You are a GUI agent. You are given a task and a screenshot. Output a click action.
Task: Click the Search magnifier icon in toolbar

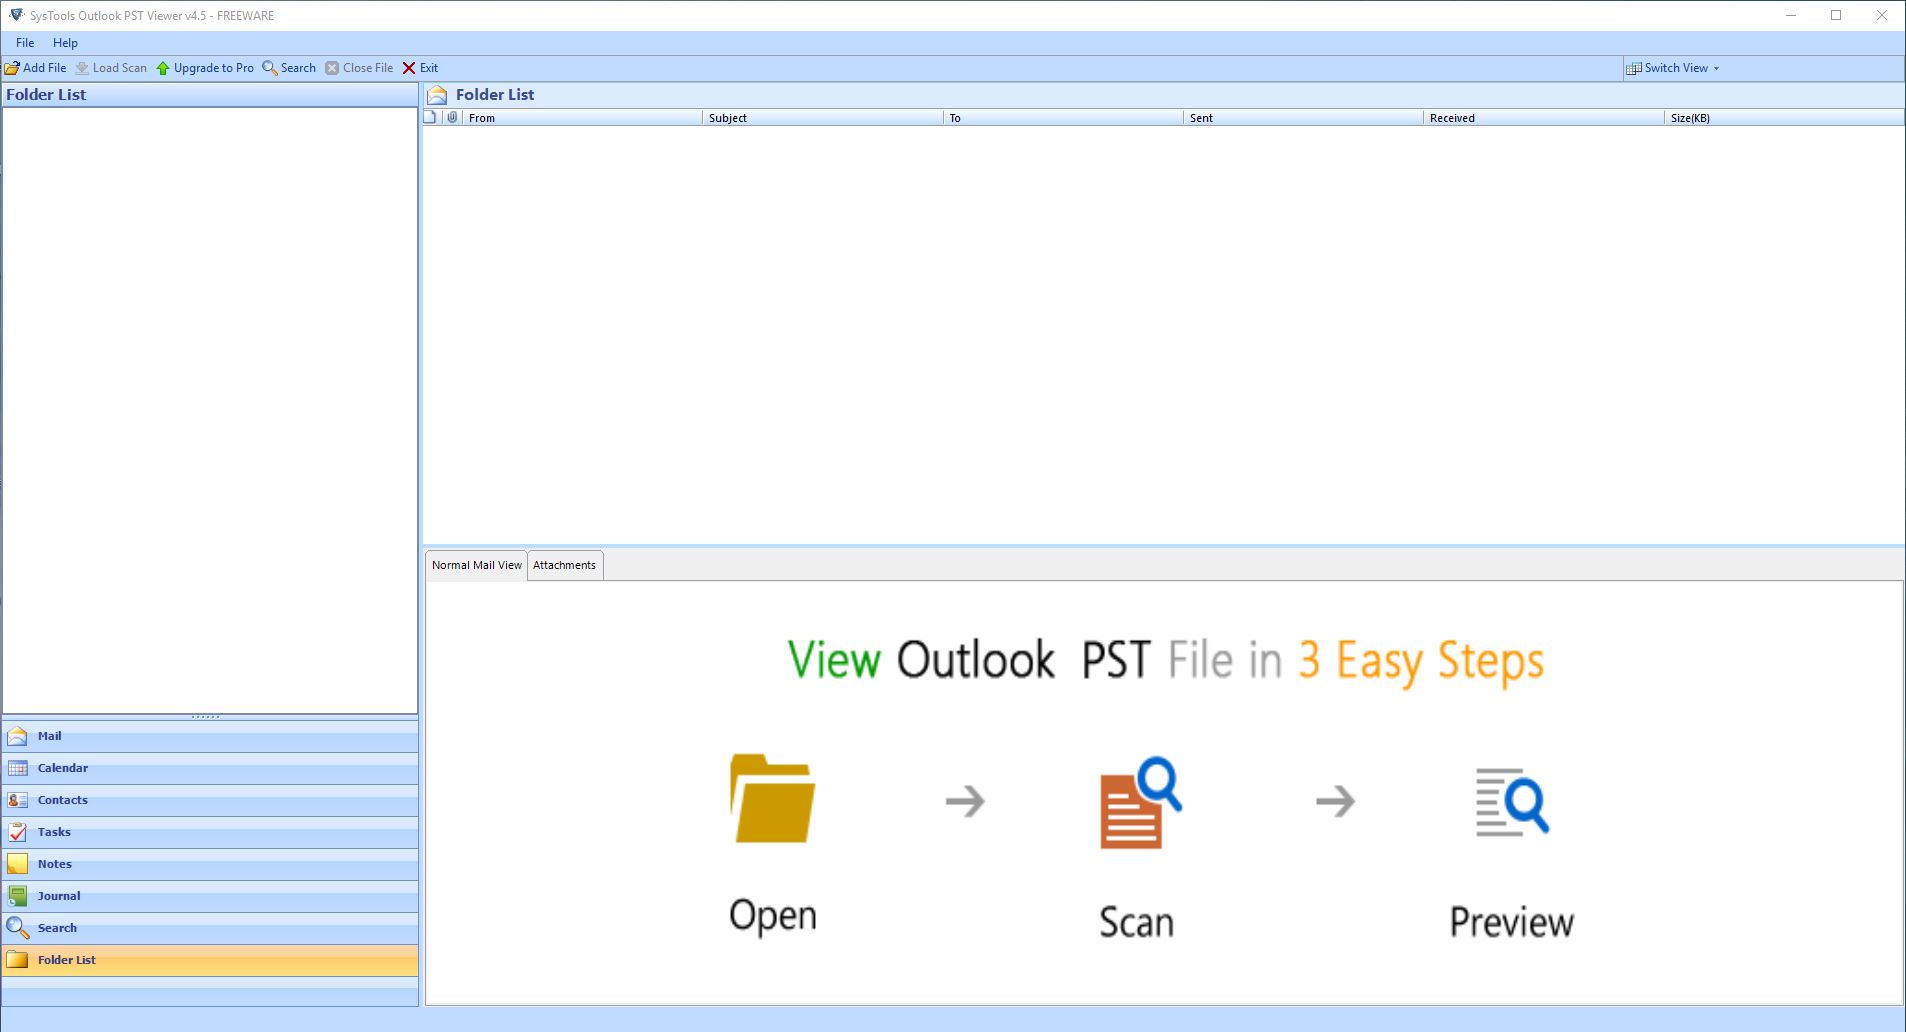pos(270,68)
